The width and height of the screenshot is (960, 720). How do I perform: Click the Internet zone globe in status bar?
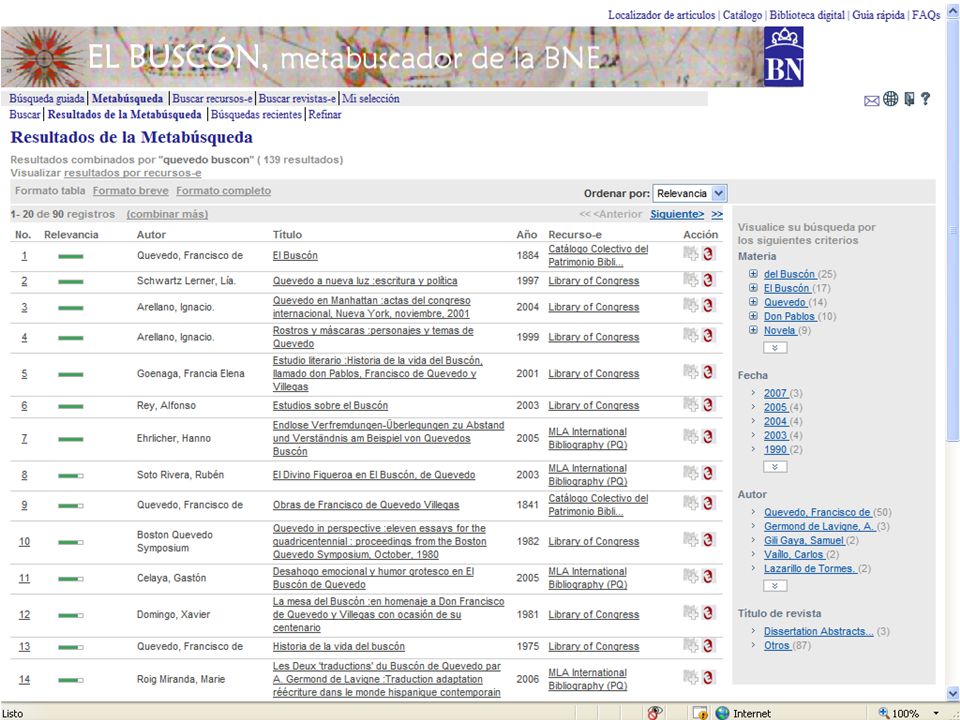click(x=723, y=713)
